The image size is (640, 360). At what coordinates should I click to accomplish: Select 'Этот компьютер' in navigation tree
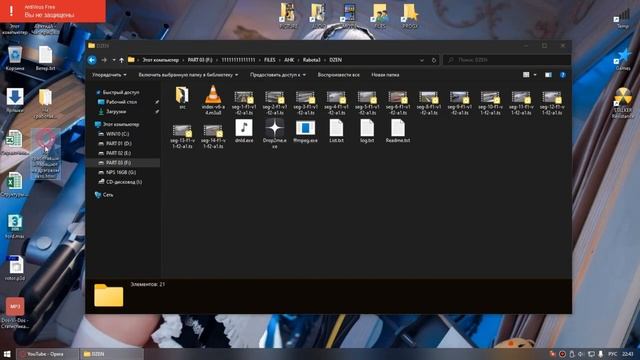(121, 124)
